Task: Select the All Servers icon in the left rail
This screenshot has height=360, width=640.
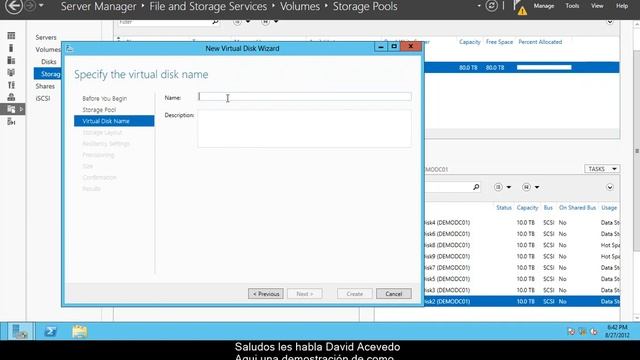Action: (11, 60)
